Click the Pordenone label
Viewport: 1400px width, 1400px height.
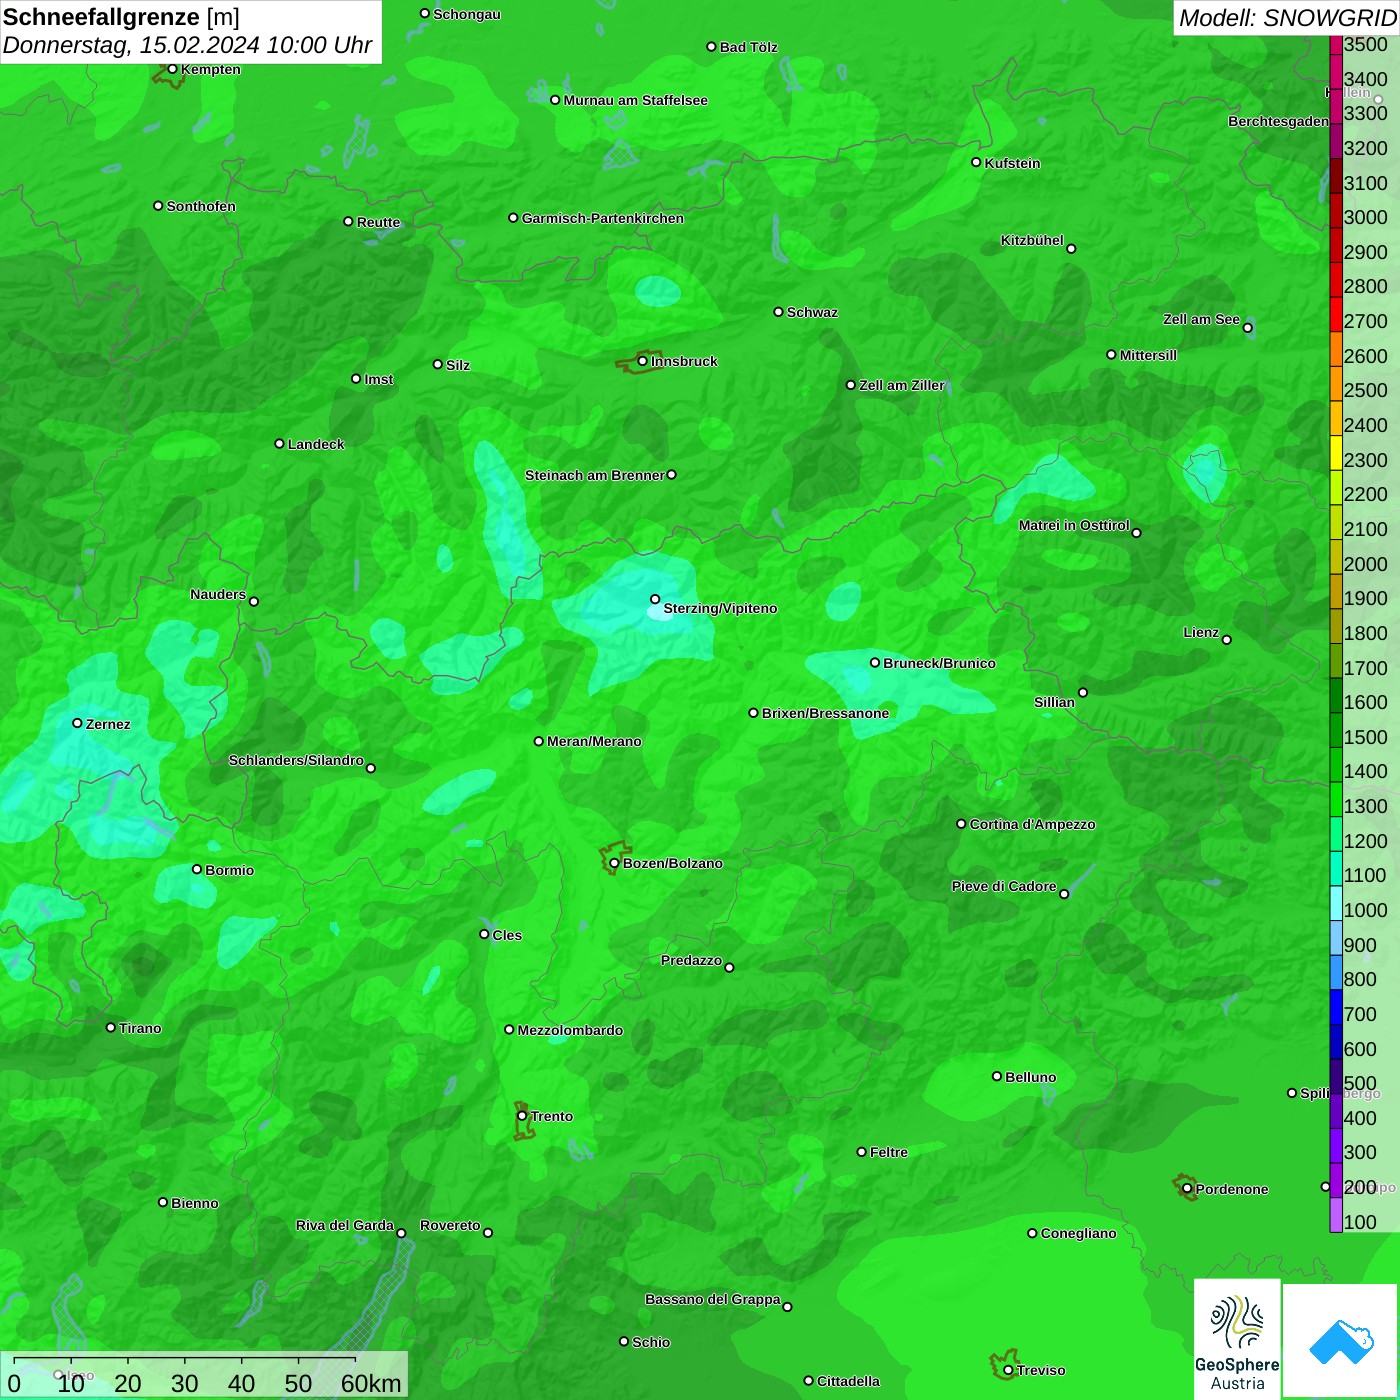1232,1189
